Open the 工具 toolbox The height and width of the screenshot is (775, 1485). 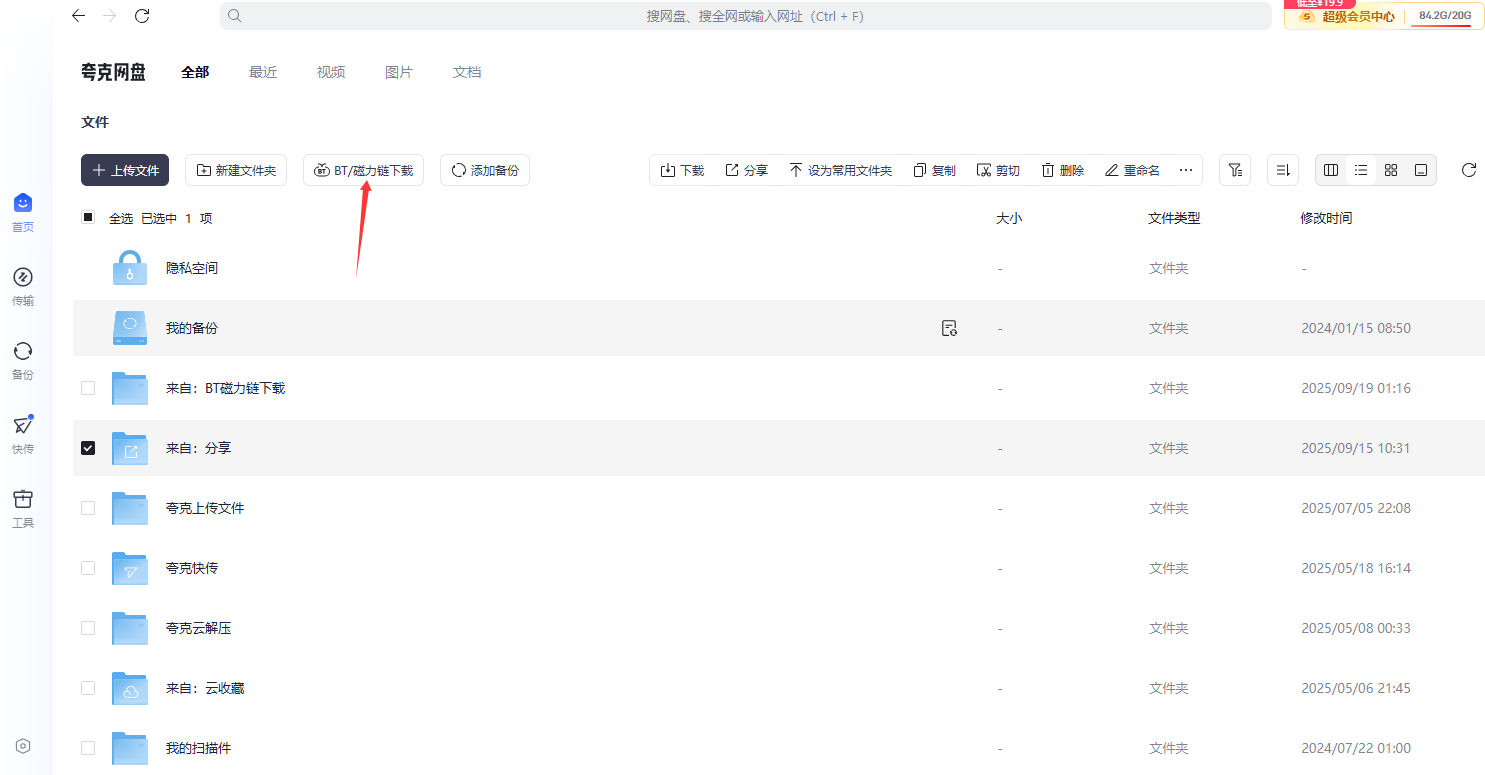pyautogui.click(x=23, y=509)
